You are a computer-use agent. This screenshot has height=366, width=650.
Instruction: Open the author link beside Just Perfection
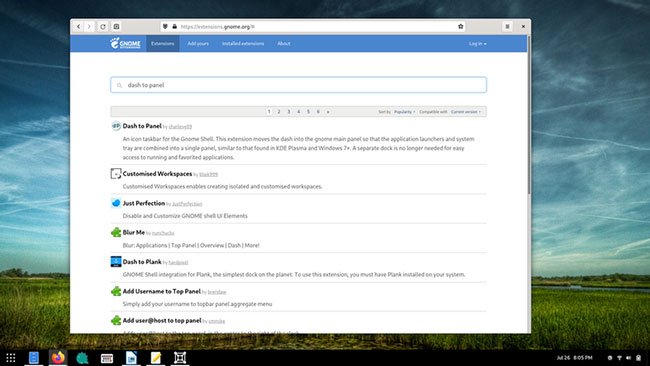point(187,204)
